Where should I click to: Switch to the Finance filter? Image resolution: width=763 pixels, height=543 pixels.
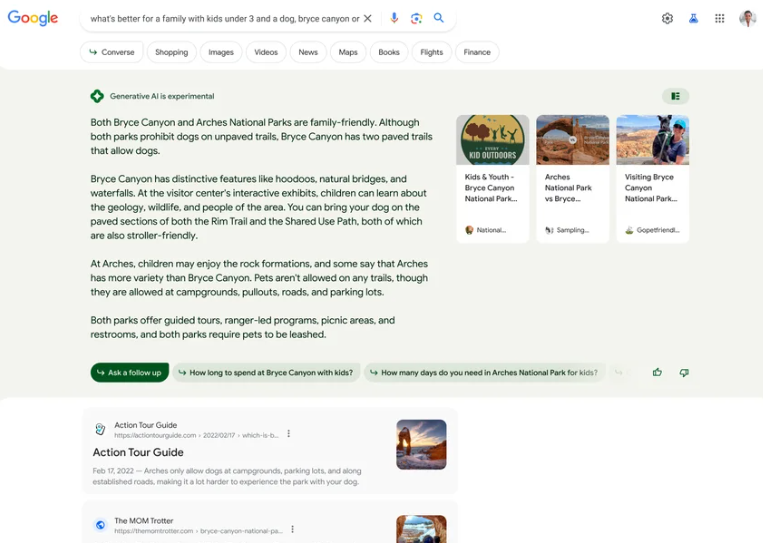477,52
